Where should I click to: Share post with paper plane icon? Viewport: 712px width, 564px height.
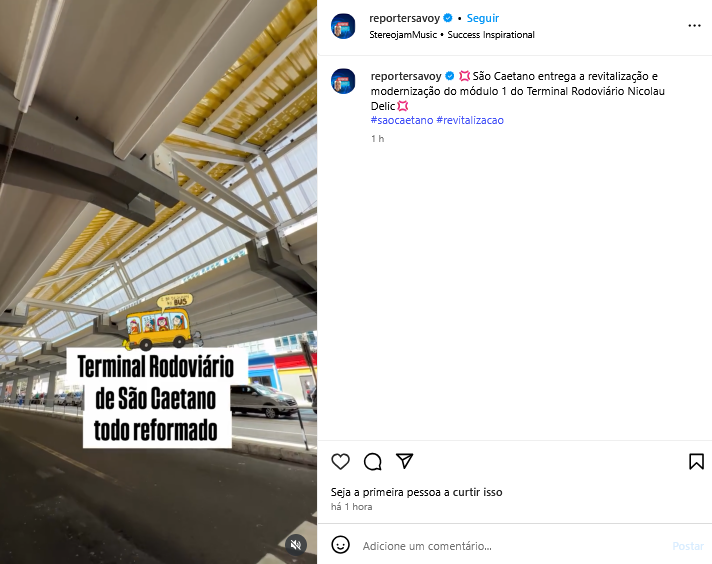[x=404, y=461]
